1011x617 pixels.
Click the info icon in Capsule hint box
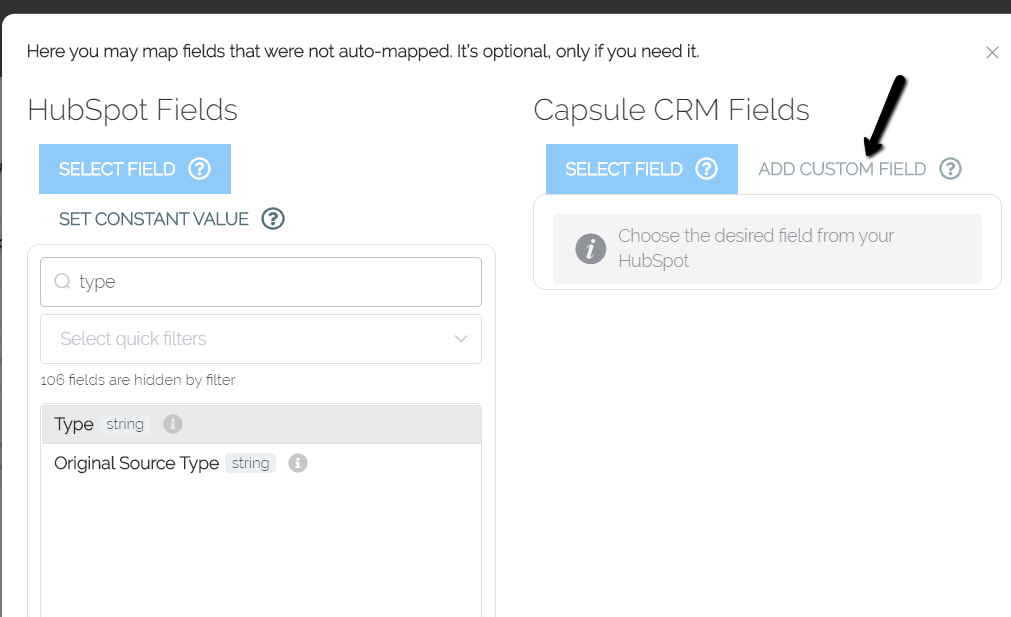(590, 248)
